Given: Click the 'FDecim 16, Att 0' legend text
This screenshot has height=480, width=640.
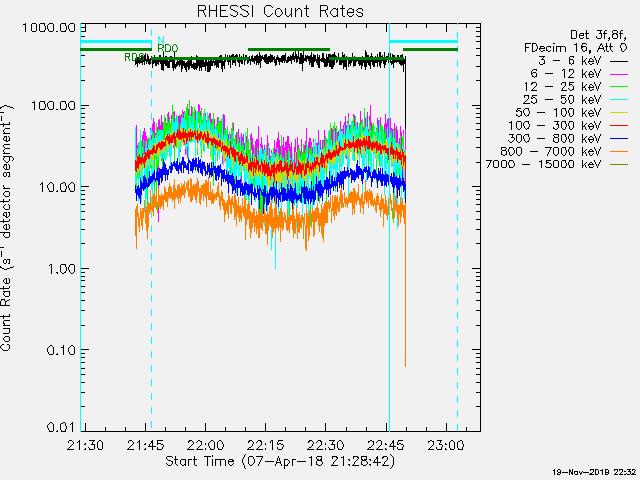Looking at the screenshot, I should pos(576,48).
